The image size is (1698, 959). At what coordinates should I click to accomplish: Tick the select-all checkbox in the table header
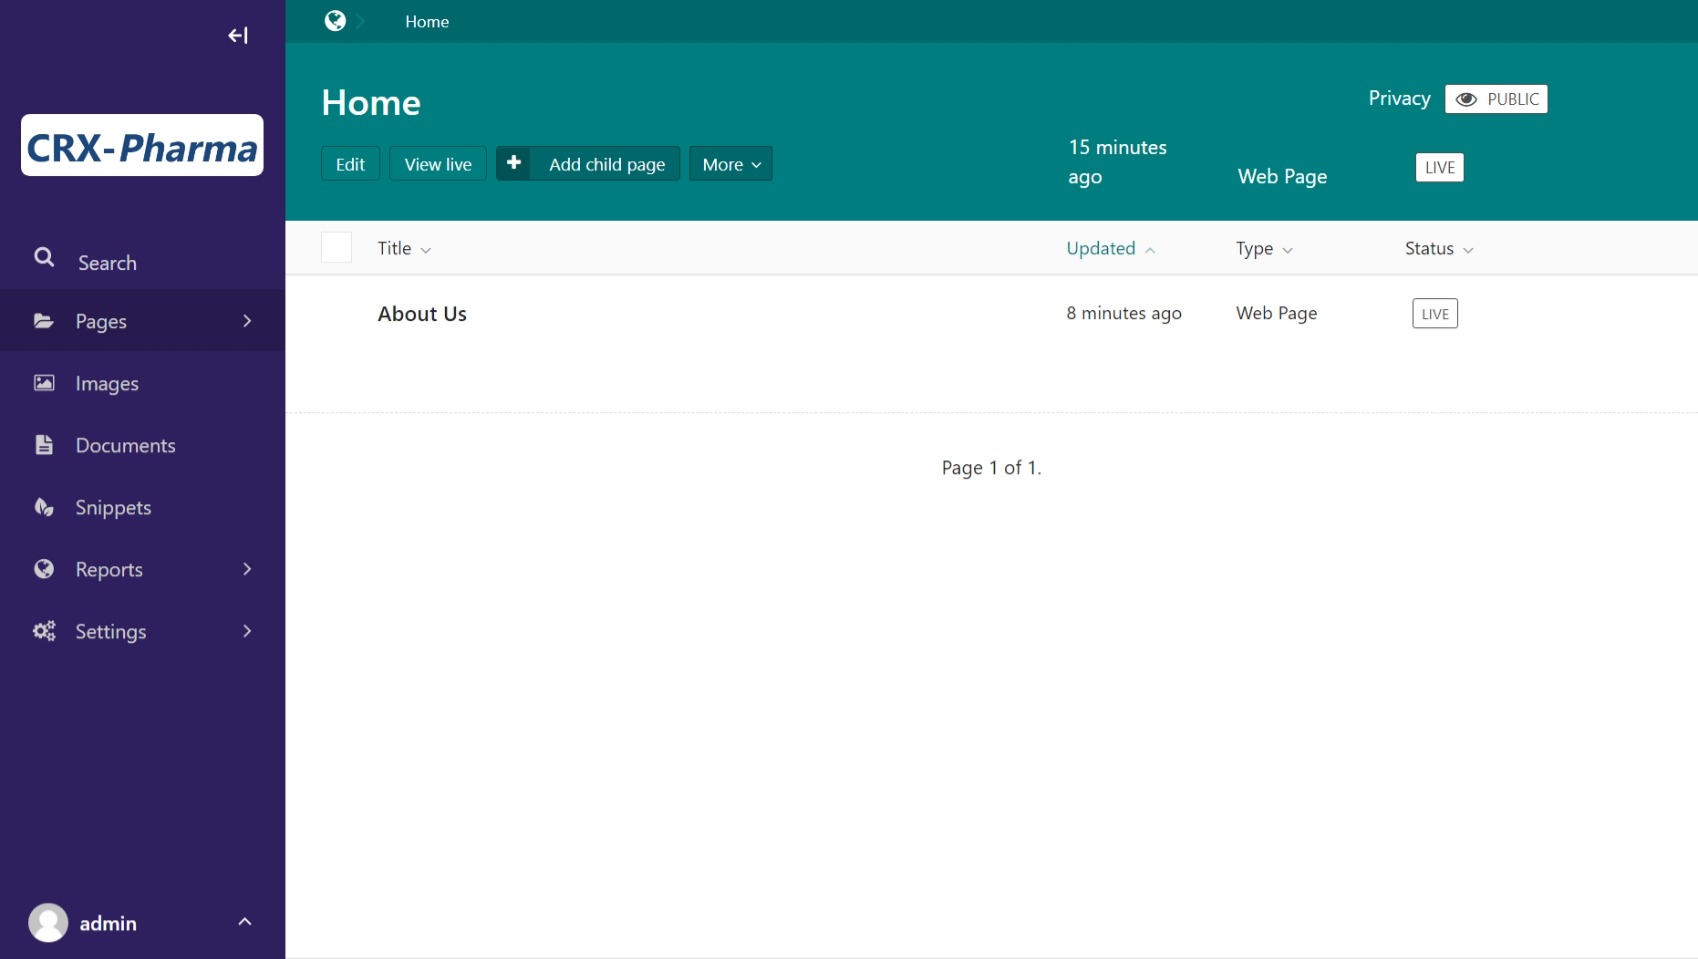[336, 247]
